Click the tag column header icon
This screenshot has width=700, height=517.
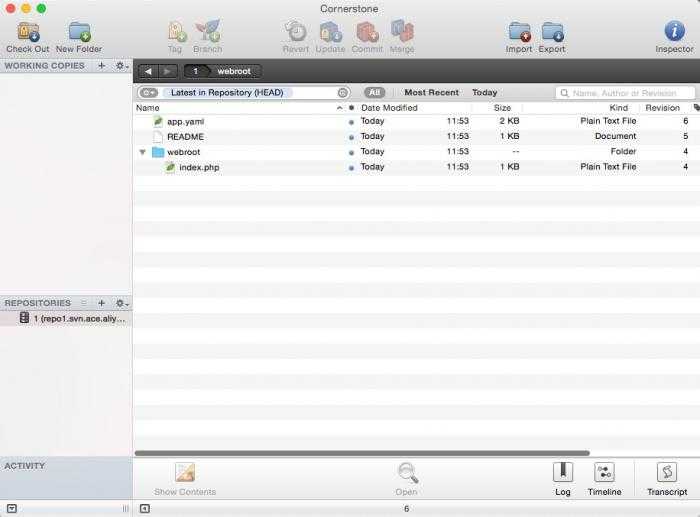(x=696, y=108)
